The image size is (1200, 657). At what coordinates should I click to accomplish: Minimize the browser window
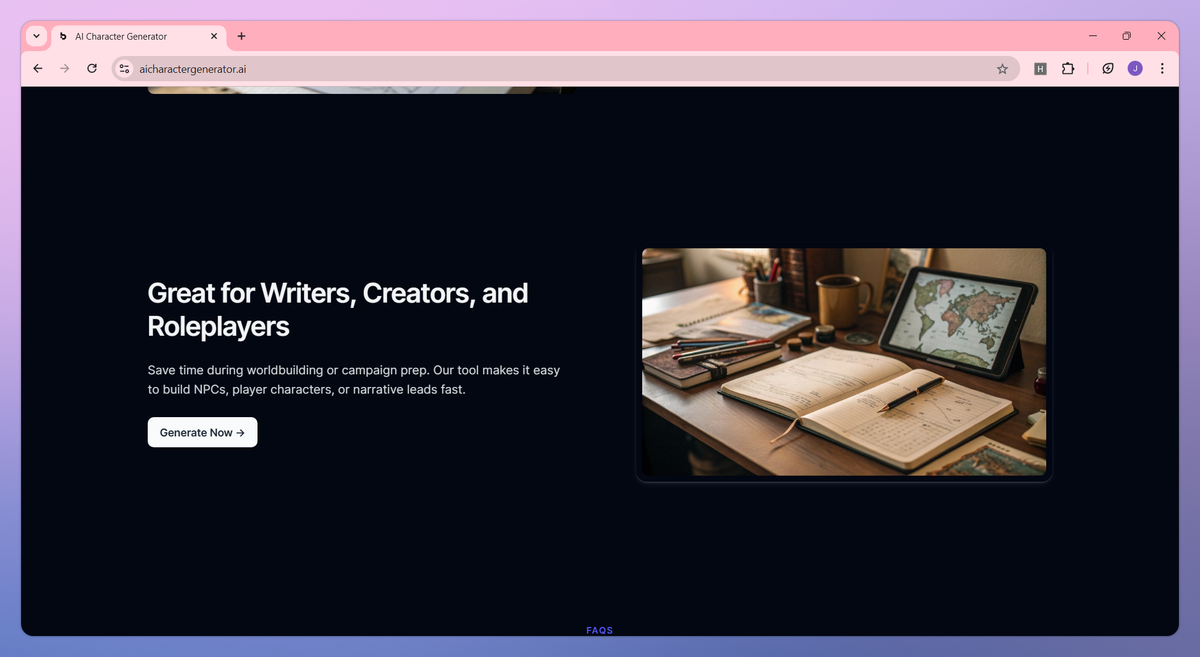(x=1092, y=36)
